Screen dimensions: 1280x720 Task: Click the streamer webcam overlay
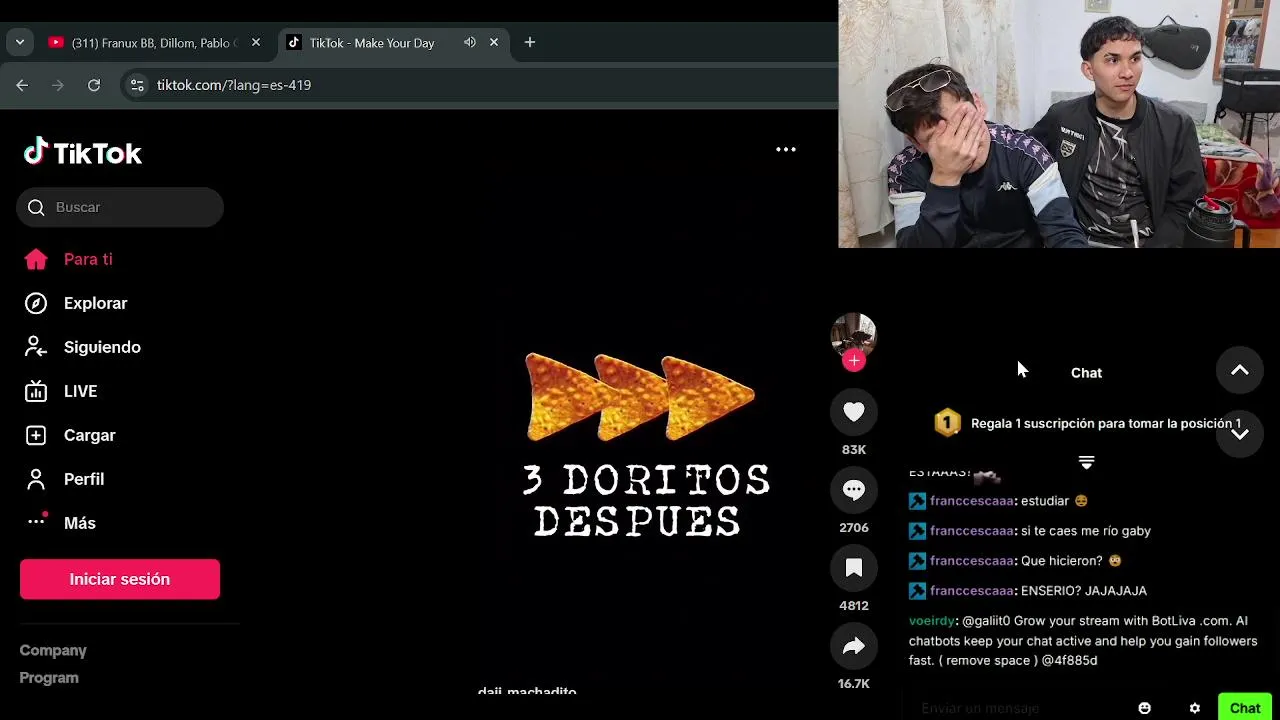pos(1059,124)
